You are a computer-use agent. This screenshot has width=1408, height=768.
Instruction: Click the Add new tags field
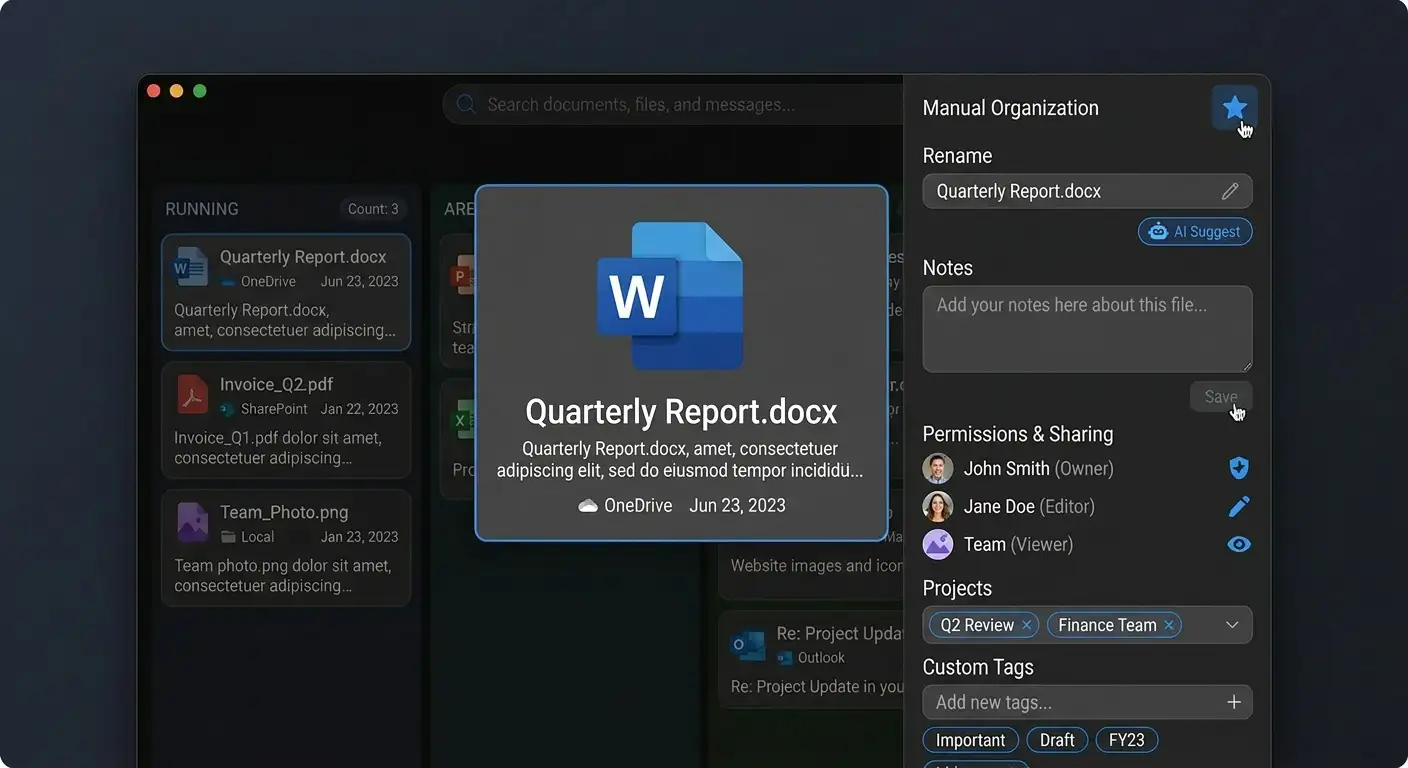pos(1087,702)
